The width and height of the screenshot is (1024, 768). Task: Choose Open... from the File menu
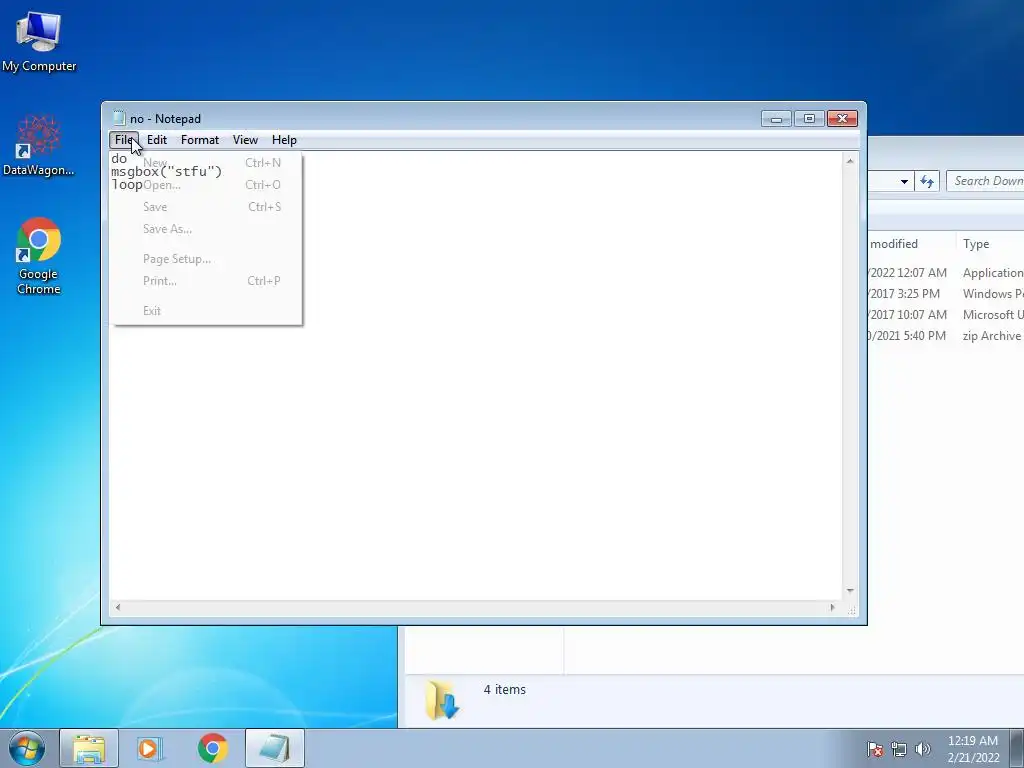point(206,185)
